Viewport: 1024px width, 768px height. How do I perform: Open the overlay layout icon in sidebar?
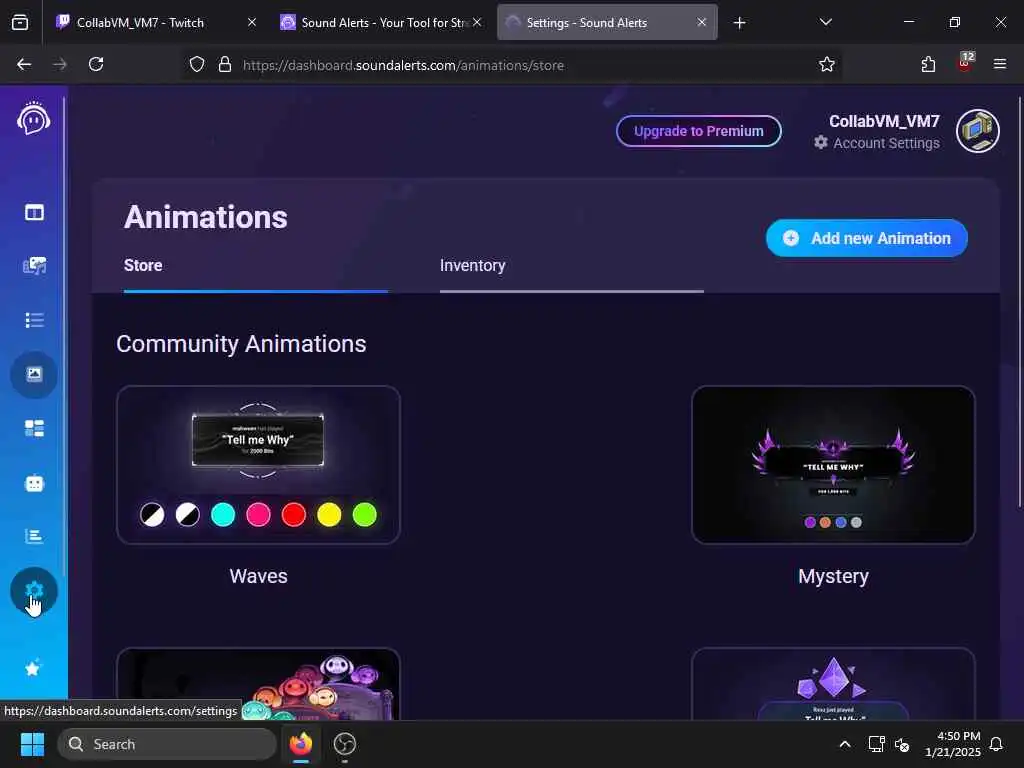point(34,428)
